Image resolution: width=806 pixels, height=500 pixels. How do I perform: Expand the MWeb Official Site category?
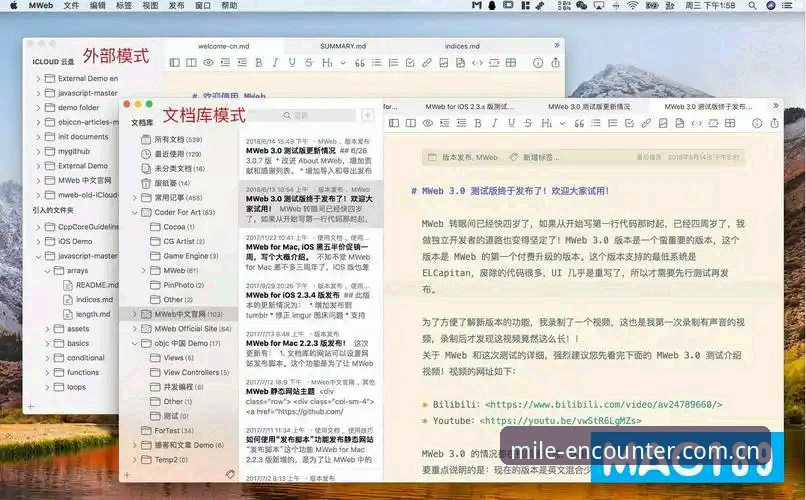[135, 328]
